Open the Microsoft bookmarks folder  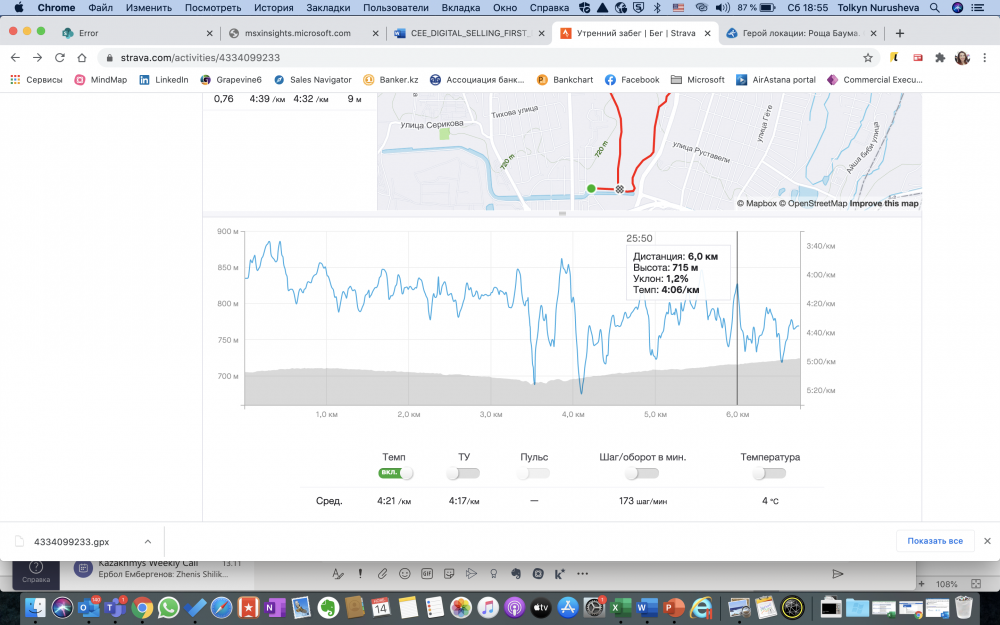pos(698,80)
